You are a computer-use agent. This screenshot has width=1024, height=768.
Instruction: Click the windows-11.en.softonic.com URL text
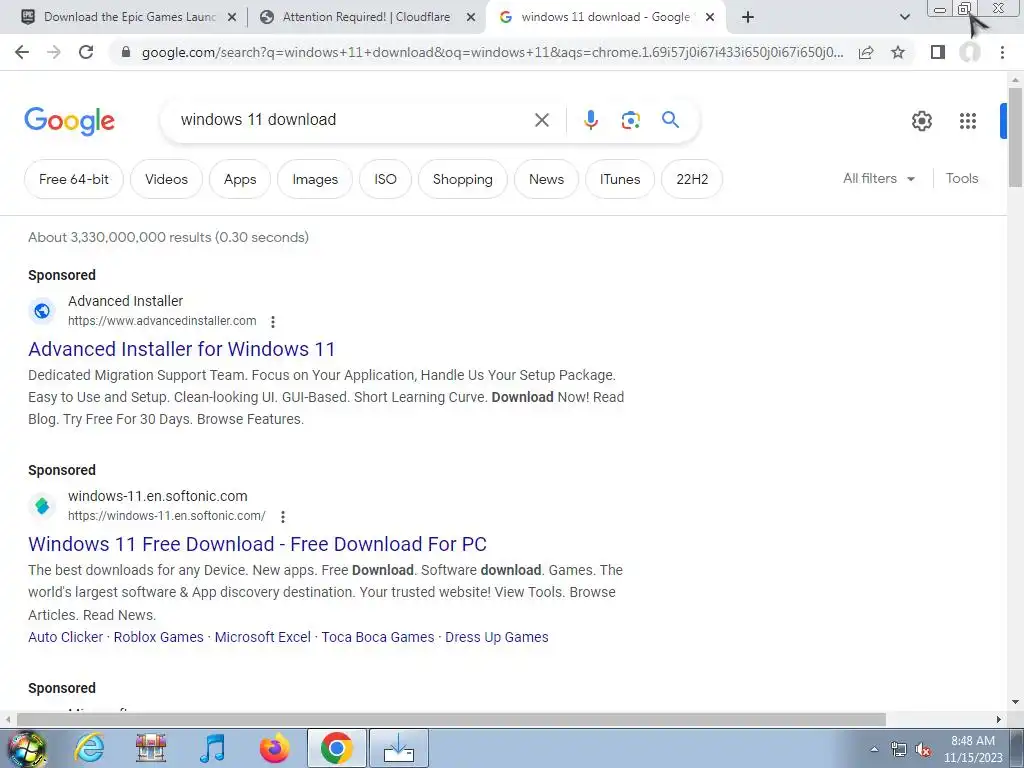pyautogui.click(x=167, y=516)
